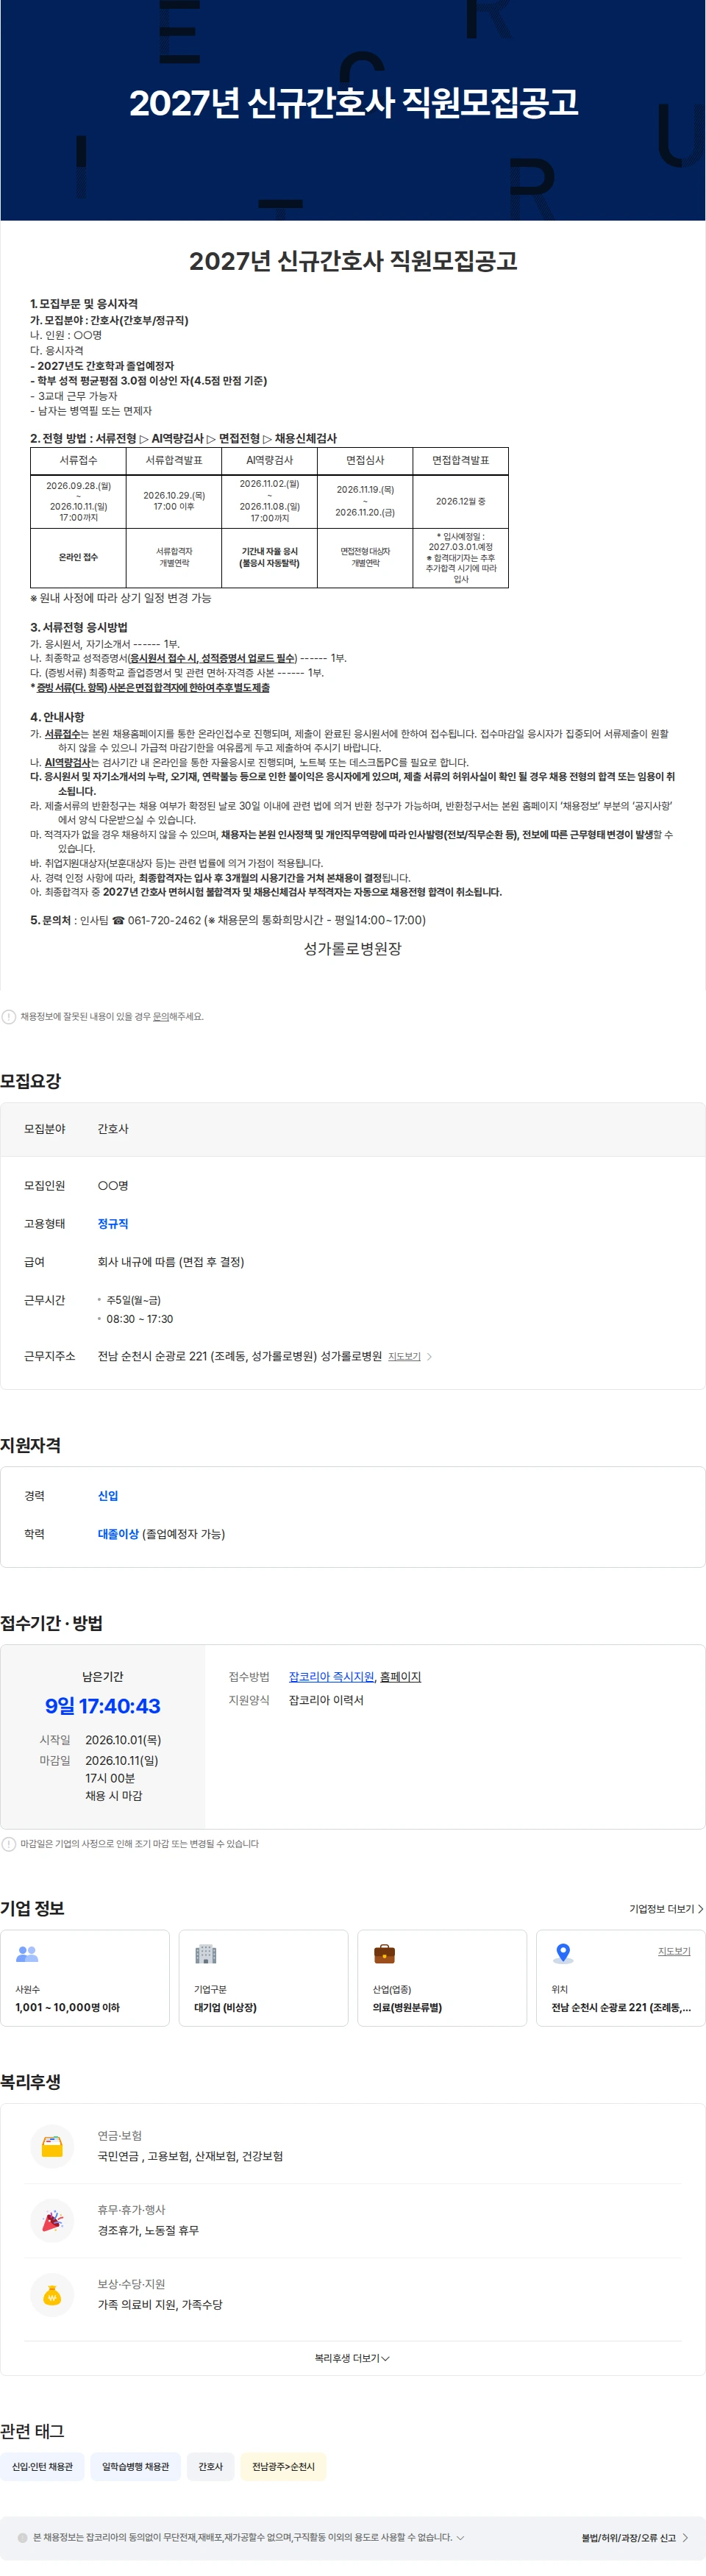706x2576 pixels.
Task: Click the building icon on 기업구분 card
Action: [x=206, y=1953]
